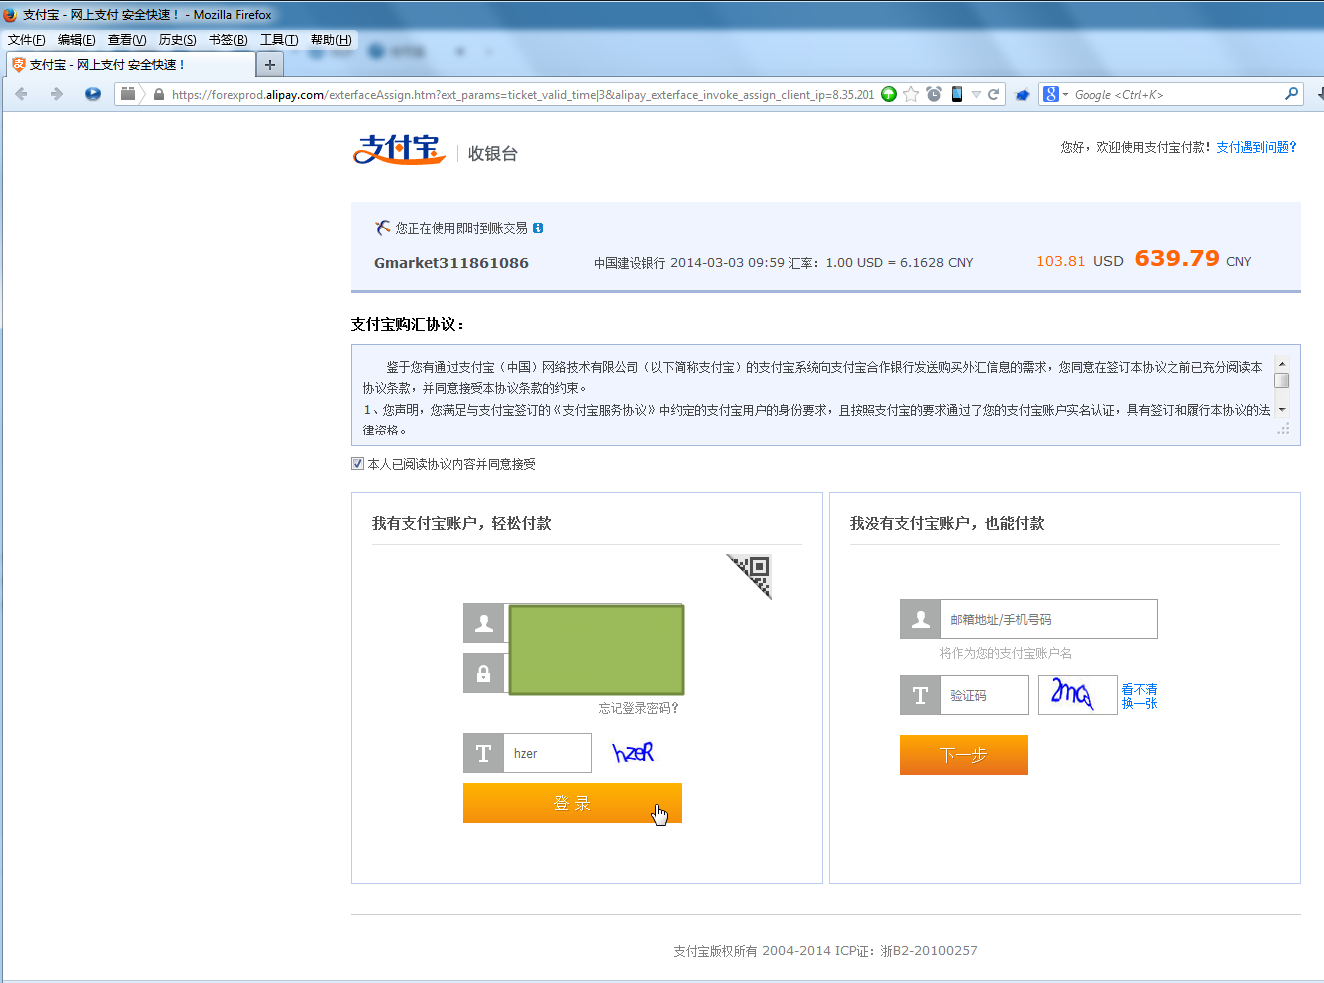
Task: Click the user icon of login account field
Action: click(484, 623)
